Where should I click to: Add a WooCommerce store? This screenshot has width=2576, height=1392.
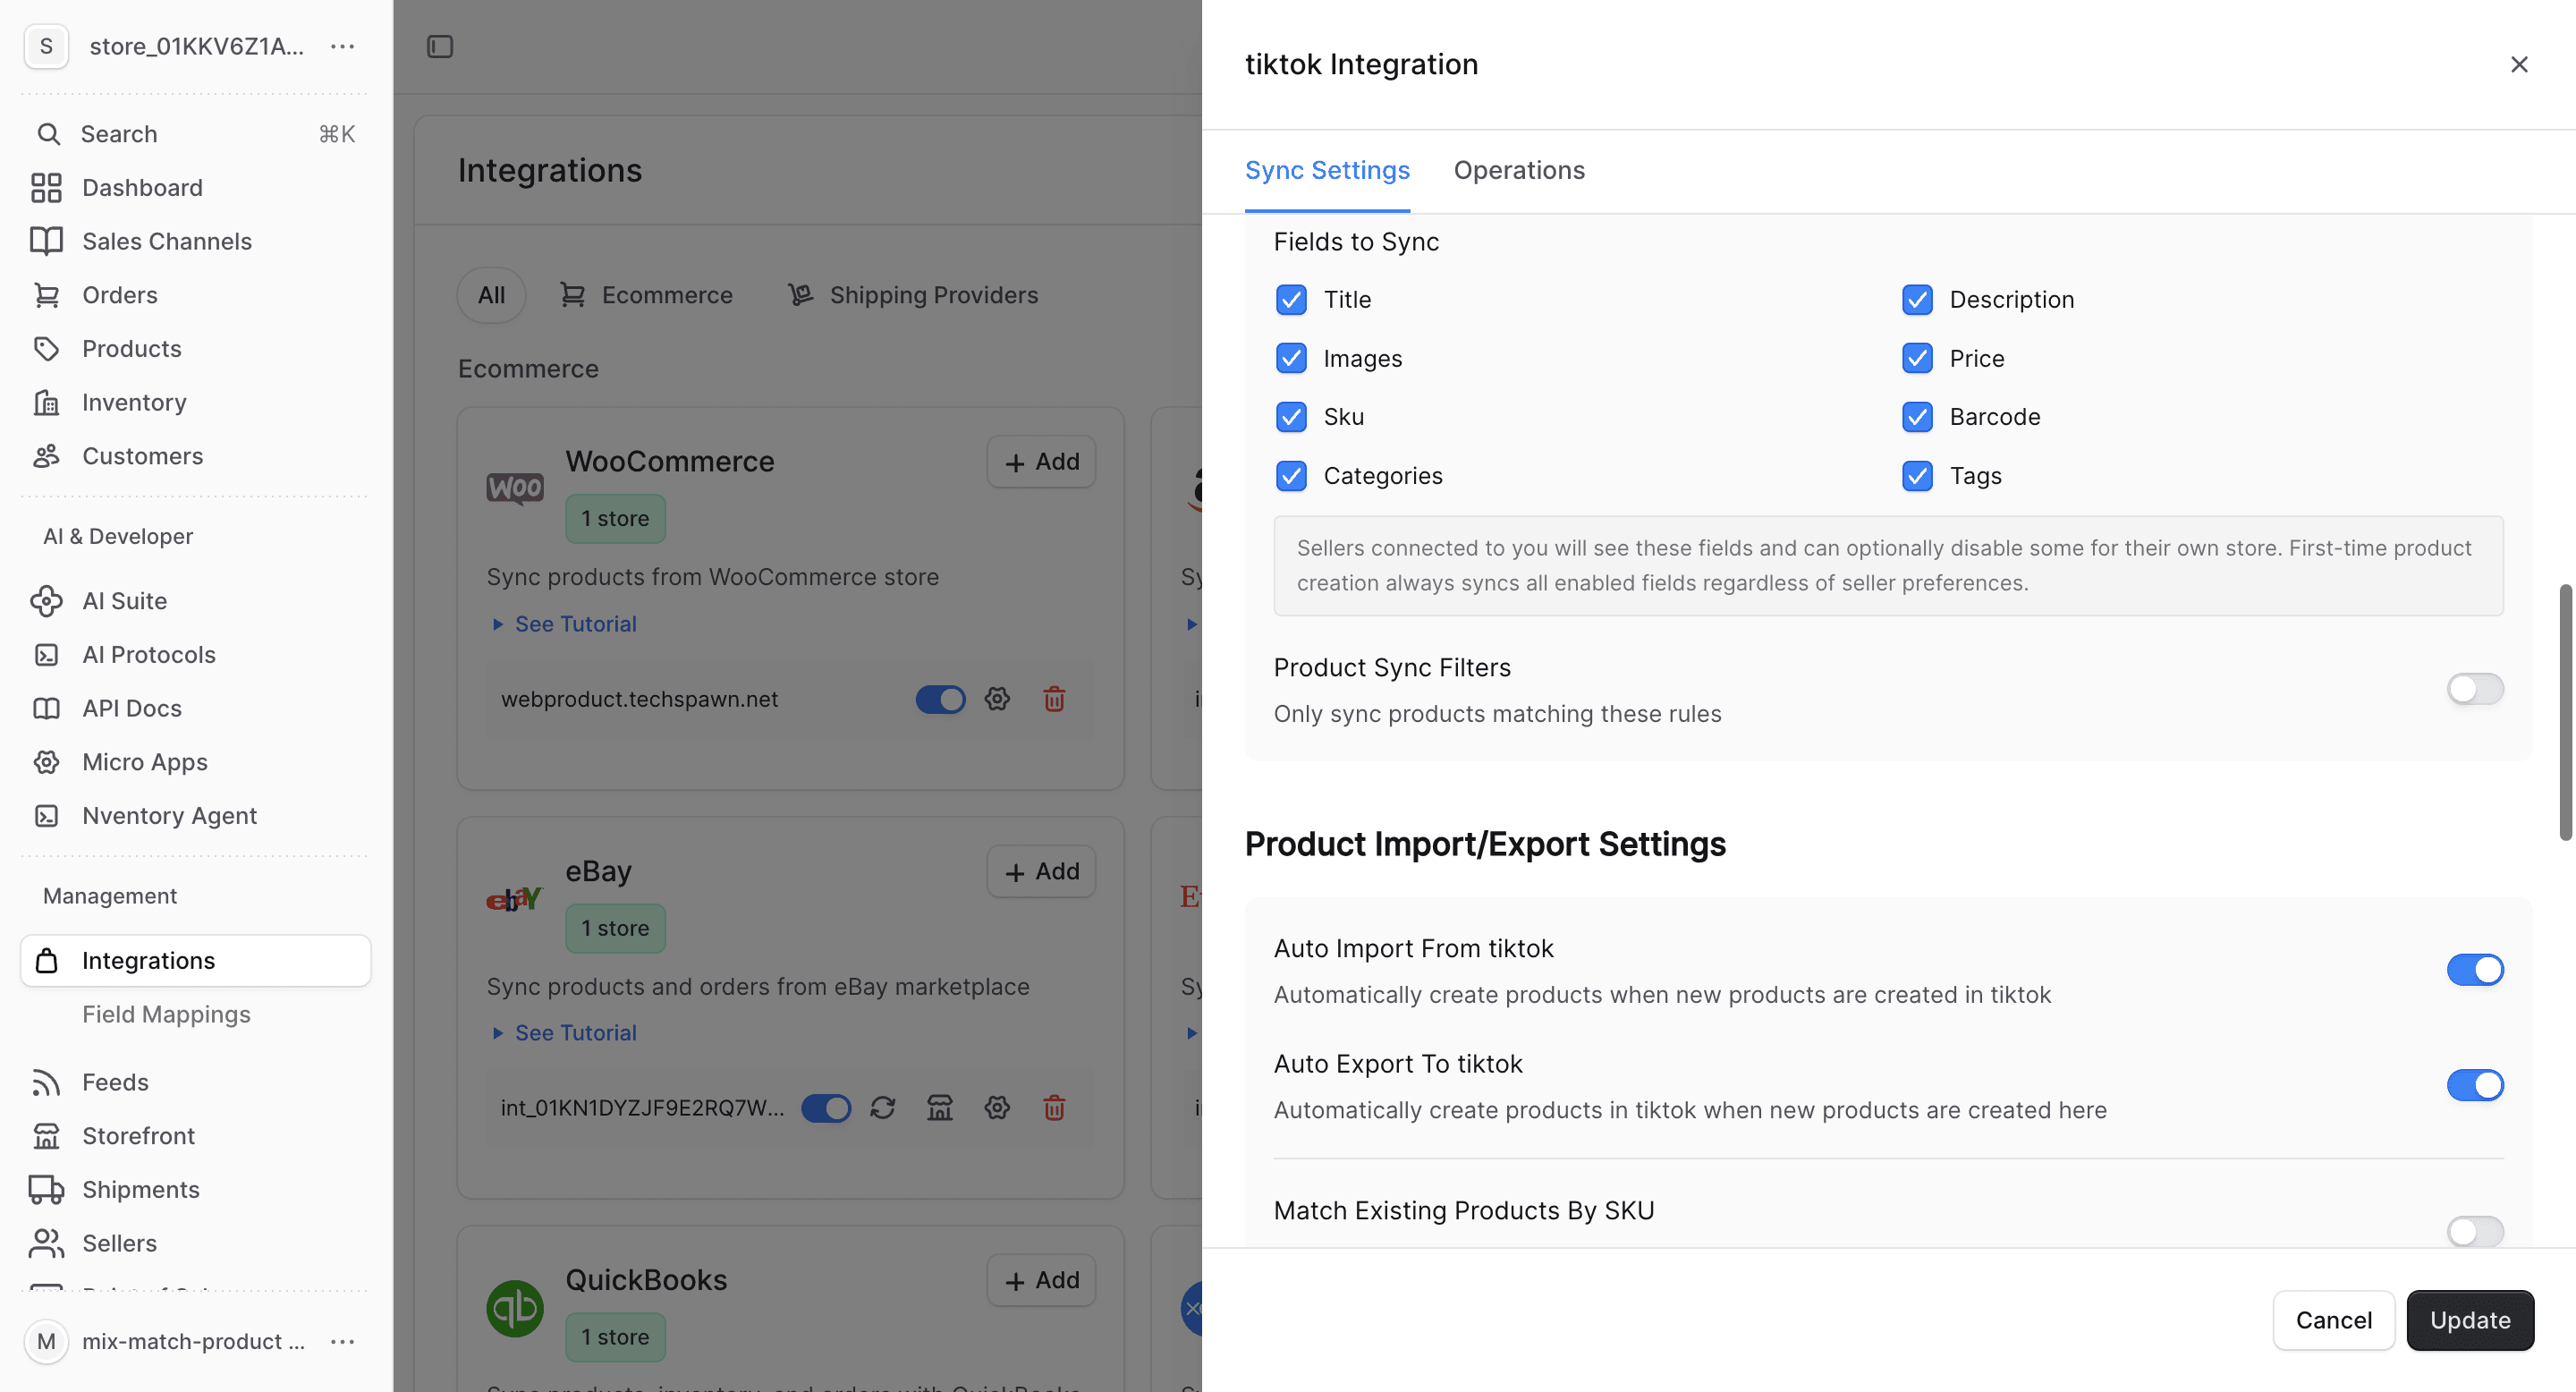pyautogui.click(x=1041, y=462)
